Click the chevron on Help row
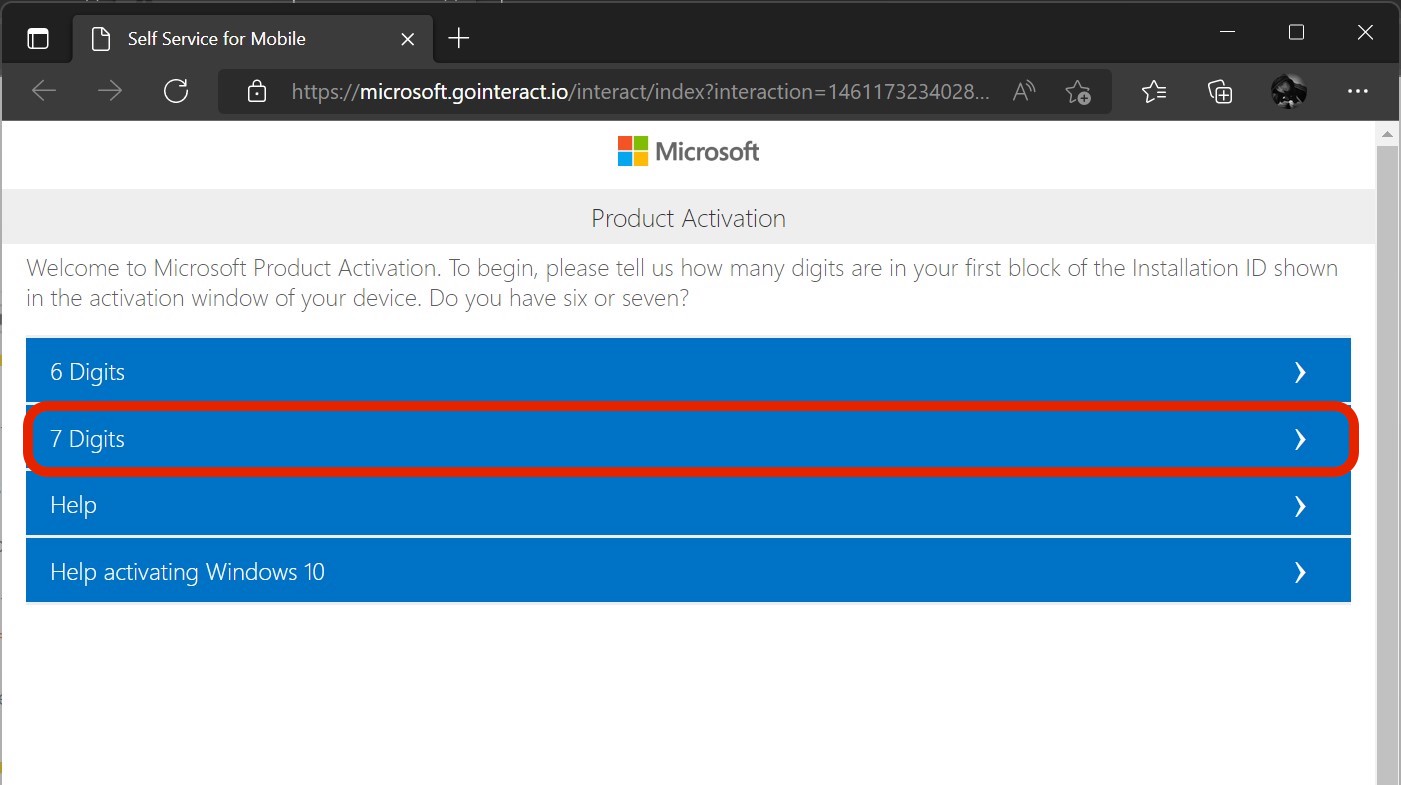 1300,506
